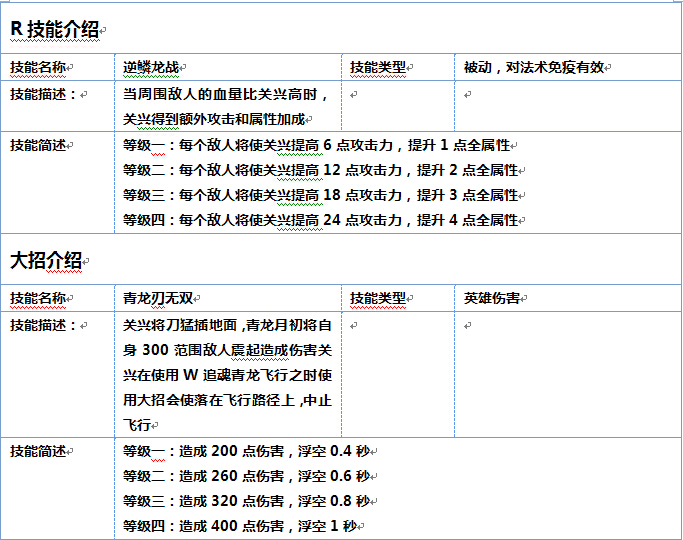
Task: Click the heading "R 技能介绍"
Action: [x=54, y=30]
